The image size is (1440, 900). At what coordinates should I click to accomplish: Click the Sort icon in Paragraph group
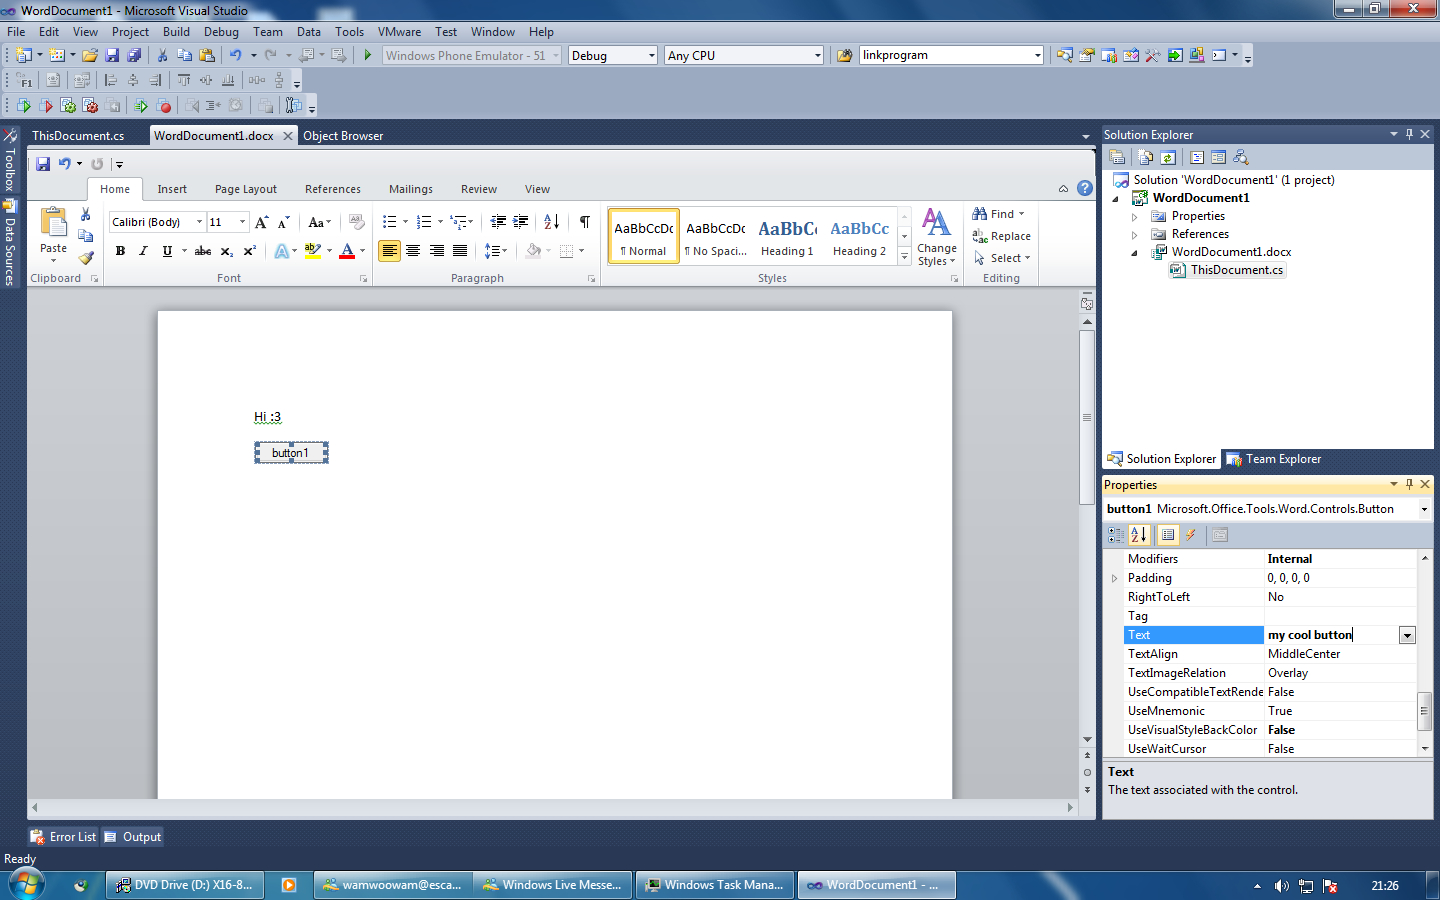[x=551, y=222]
